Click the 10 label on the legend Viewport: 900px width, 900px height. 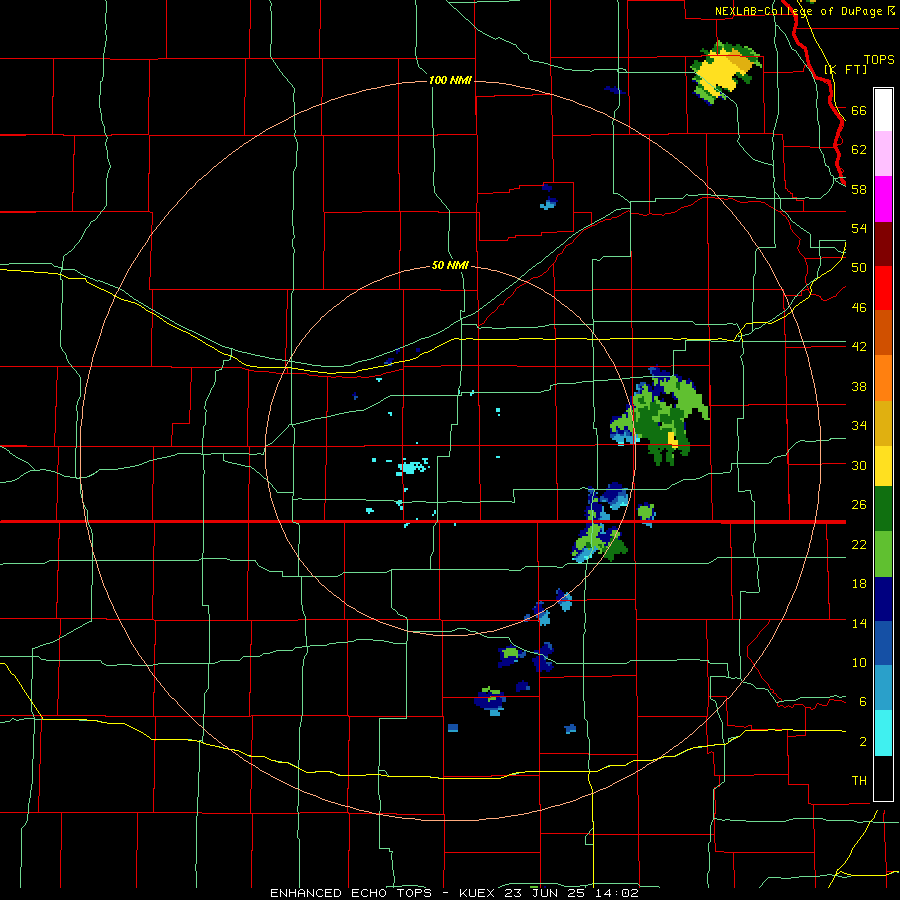[859, 662]
